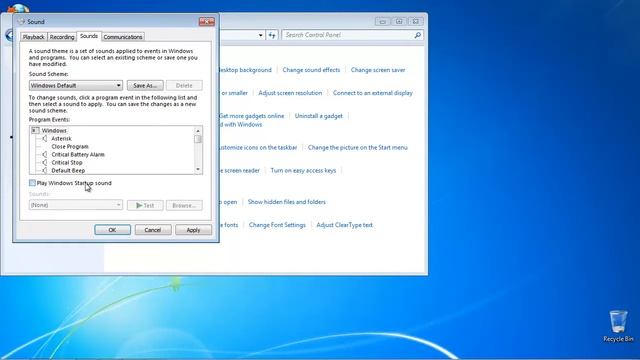Switch to the Recording tab
This screenshot has height=360, width=640.
coord(62,37)
